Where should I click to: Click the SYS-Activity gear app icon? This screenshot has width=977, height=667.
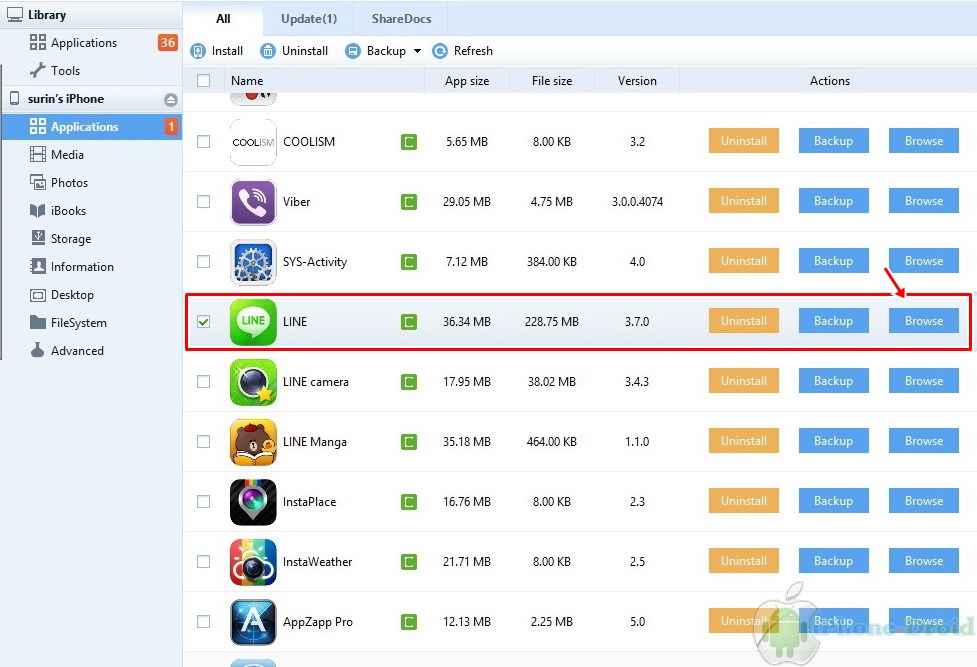(253, 262)
